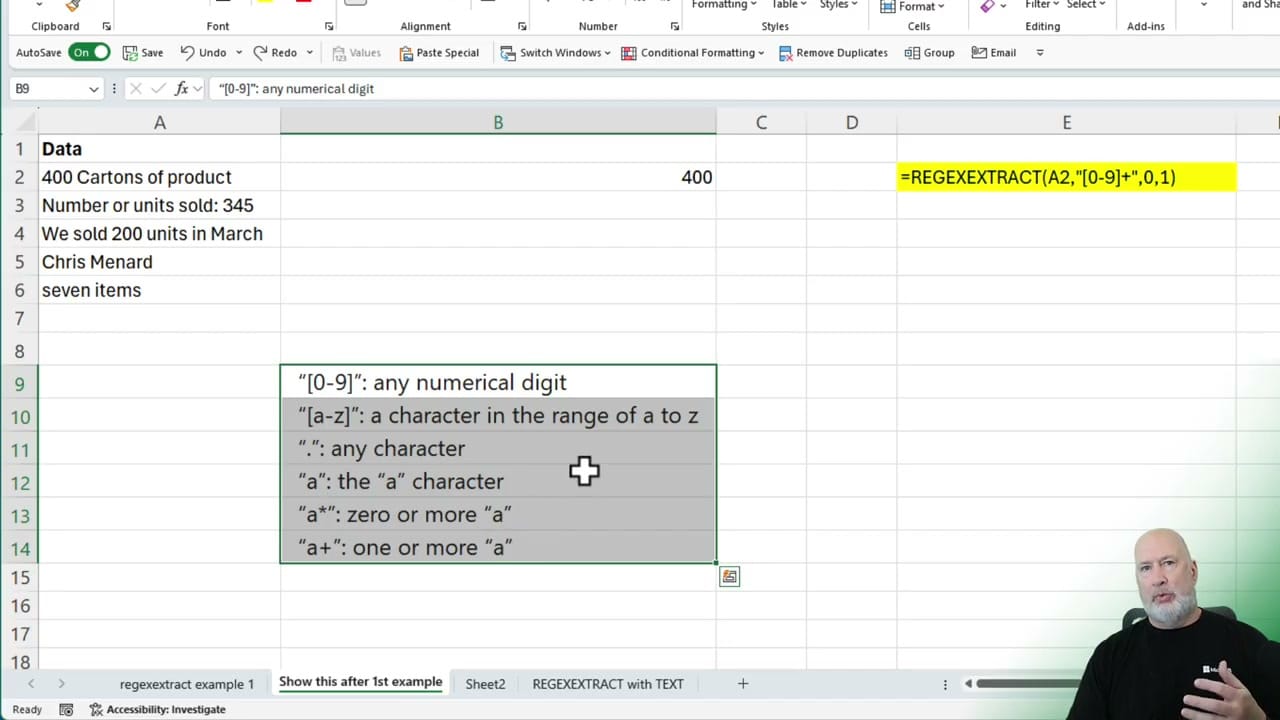The image size is (1280, 720).
Task: Switch to the Sheet2 tab
Action: tap(485, 684)
